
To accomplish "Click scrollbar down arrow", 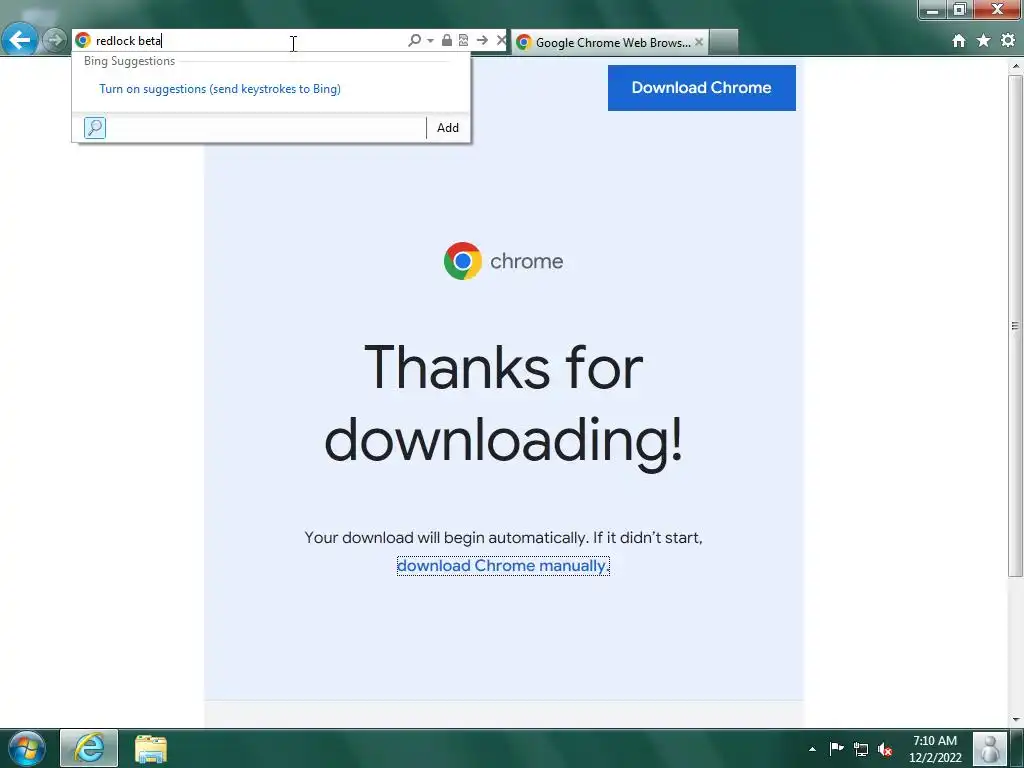I will pyautogui.click(x=1016, y=720).
